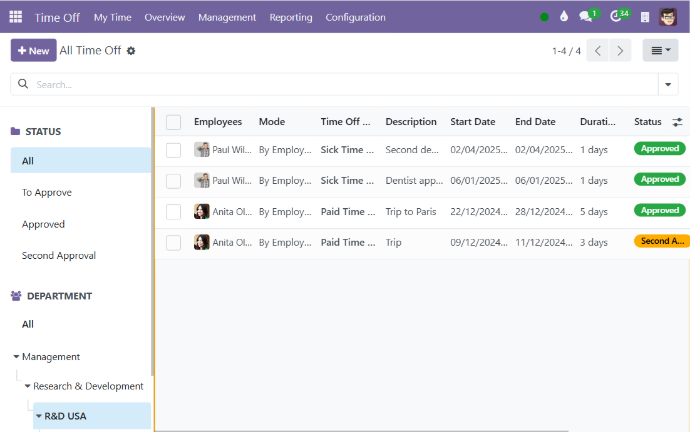690x432 pixels.
Task: Click the user avatar in top bar
Action: [x=669, y=17]
